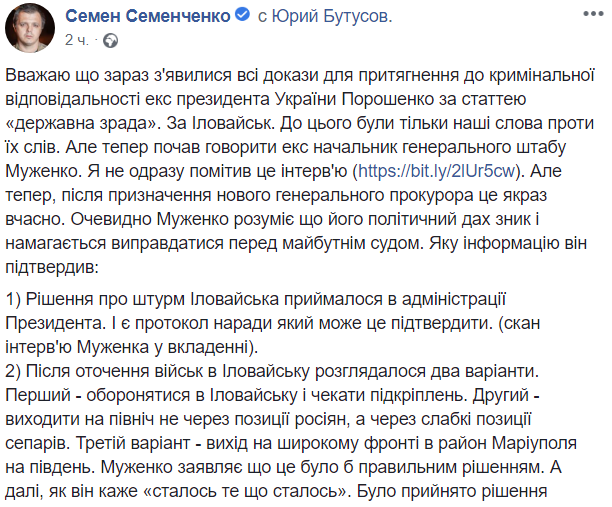Click the blue verified badge
612x507 pixels.
tap(241, 17)
